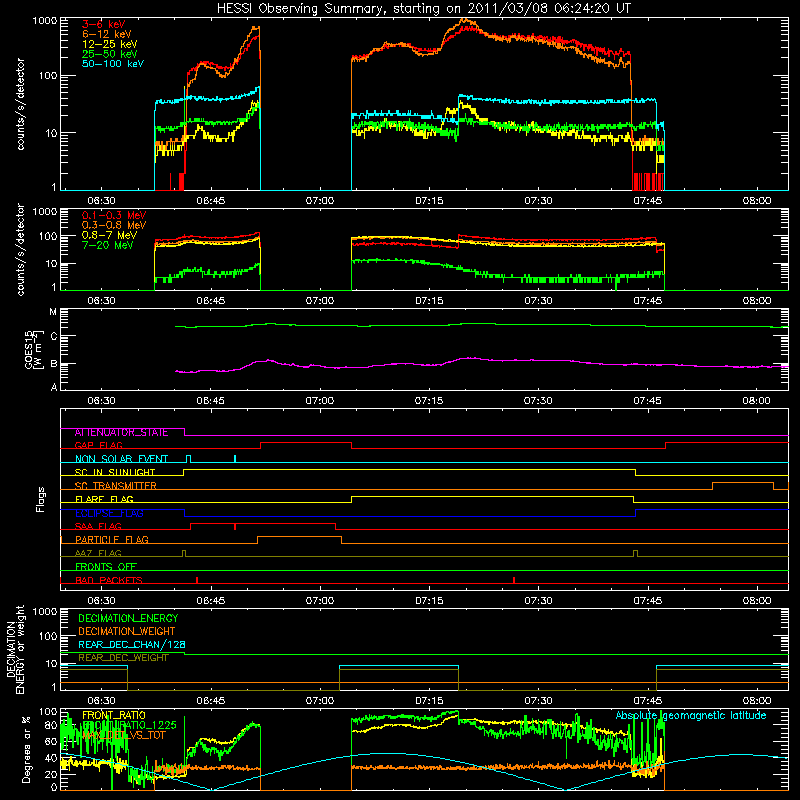800x800 pixels.
Task: Click the GAP_FLAG label
Action: (98, 445)
